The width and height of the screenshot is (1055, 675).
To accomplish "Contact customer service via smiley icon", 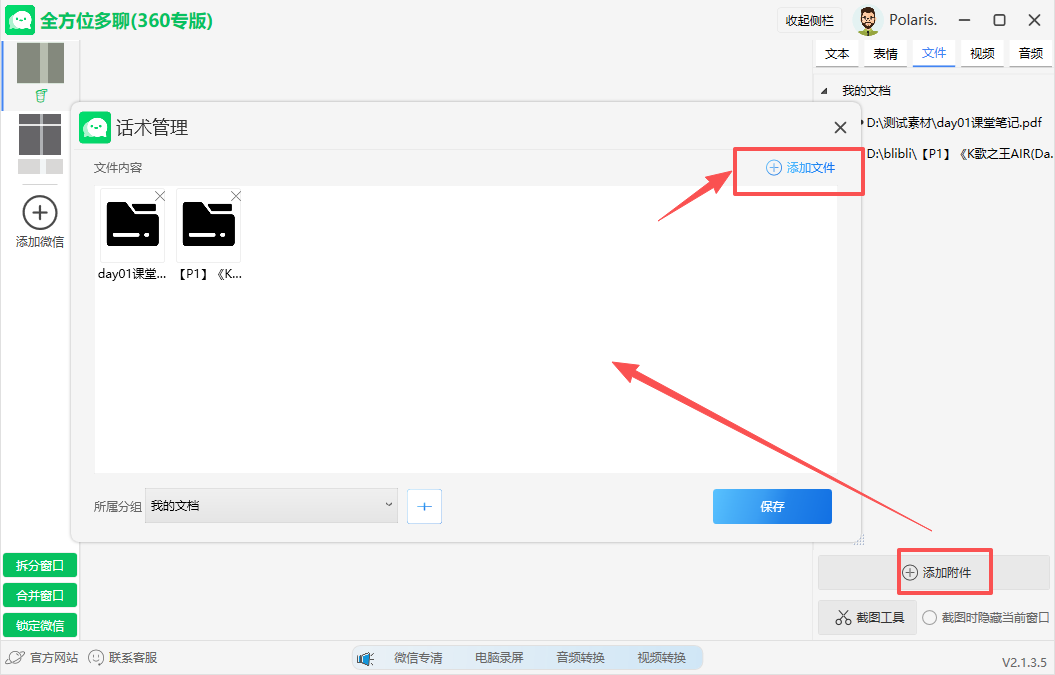I will 96,658.
